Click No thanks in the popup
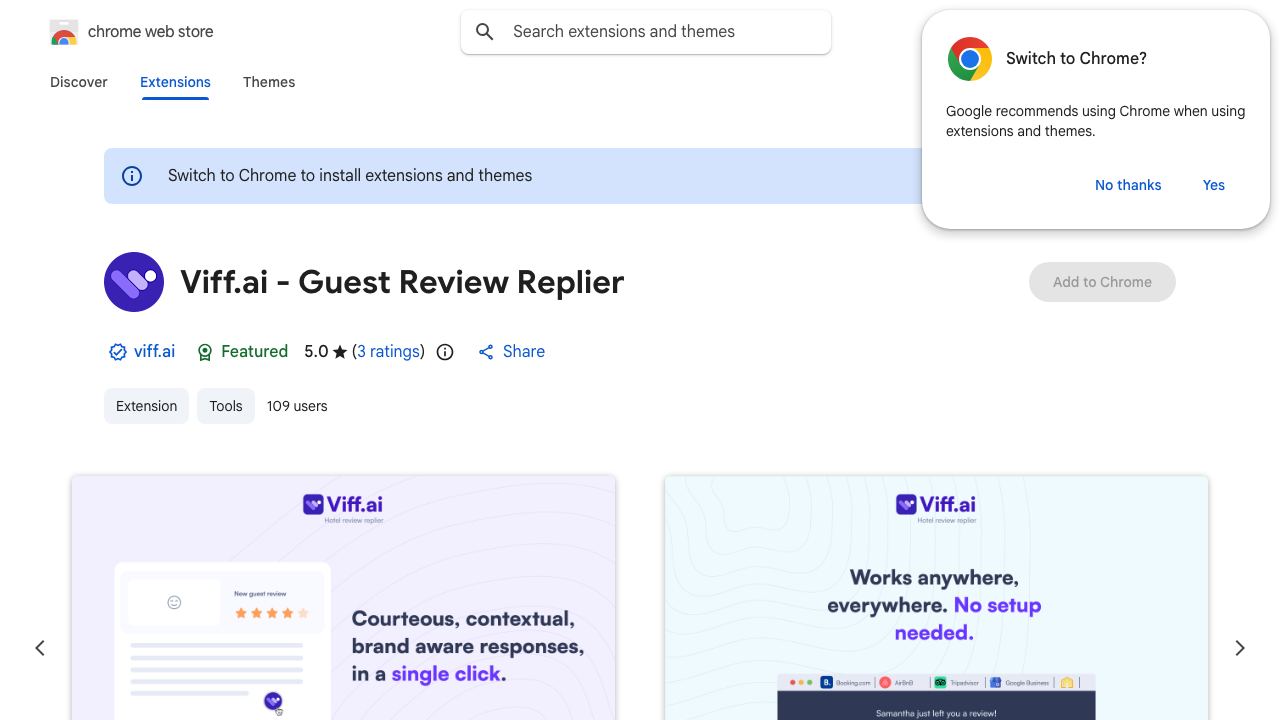This screenshot has height=720, width=1280. pyautogui.click(x=1128, y=185)
